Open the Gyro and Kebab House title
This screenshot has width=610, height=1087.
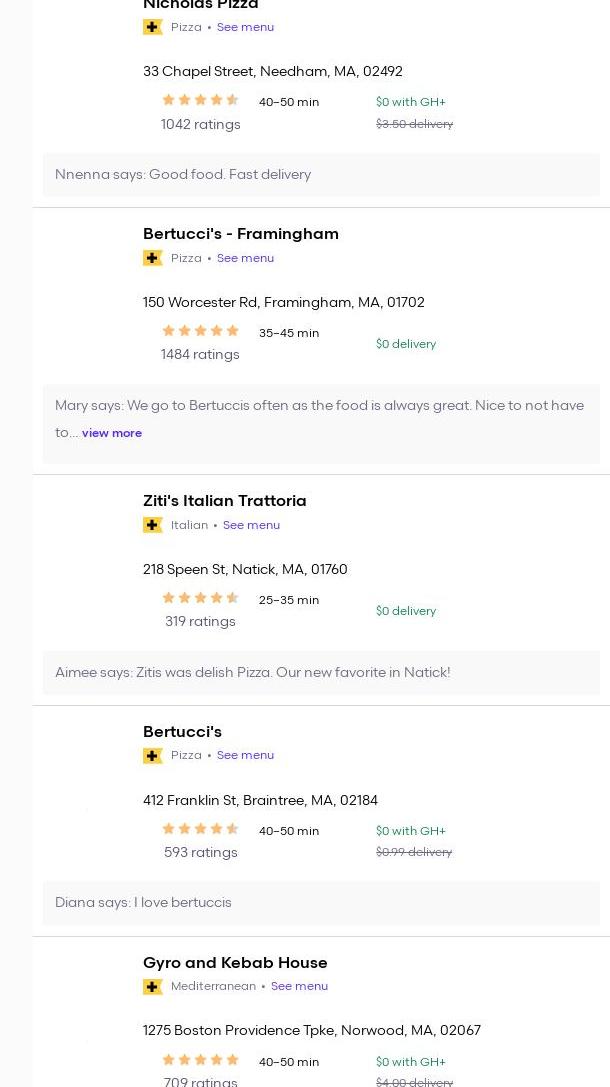235,963
